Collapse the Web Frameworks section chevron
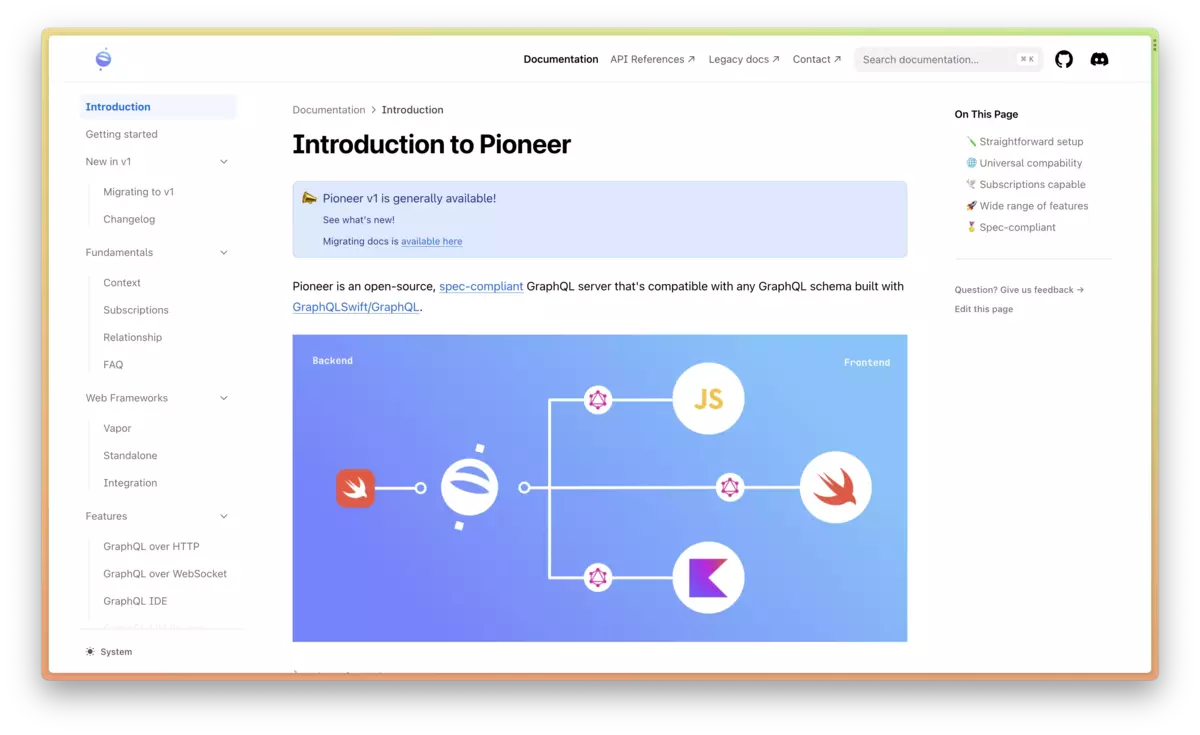1200x735 pixels. coord(224,398)
